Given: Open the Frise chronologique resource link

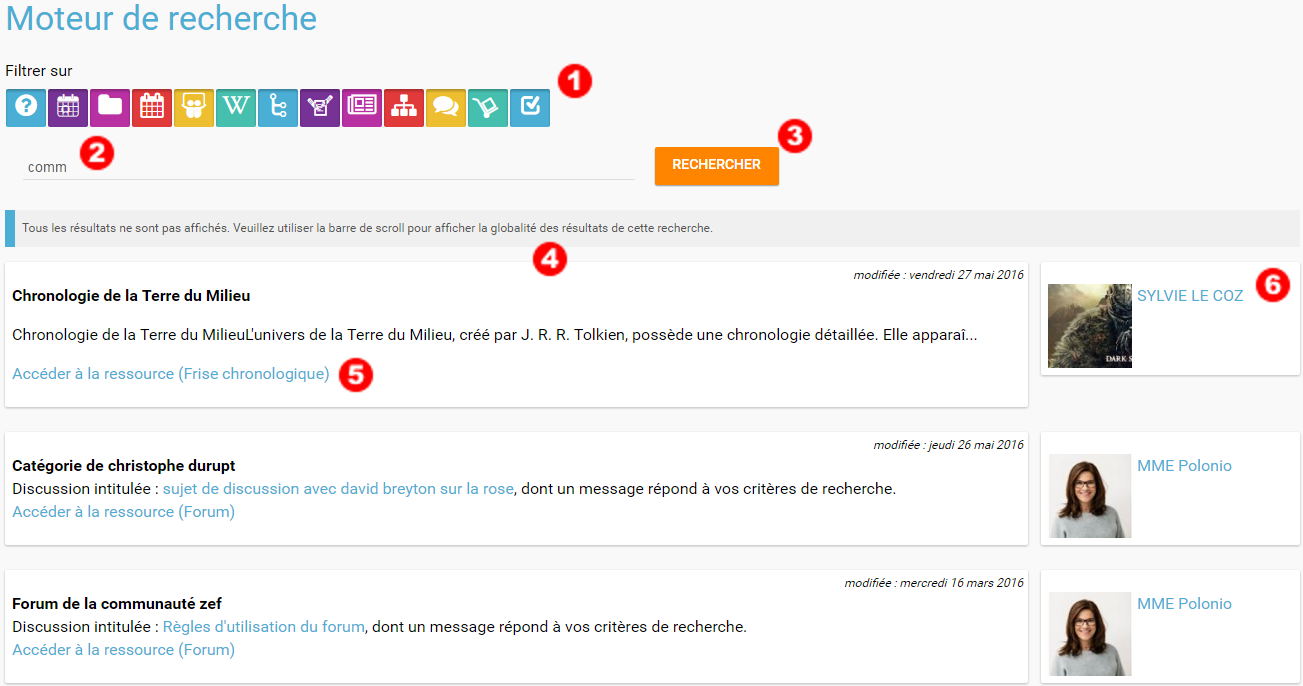Looking at the screenshot, I should coord(171,374).
